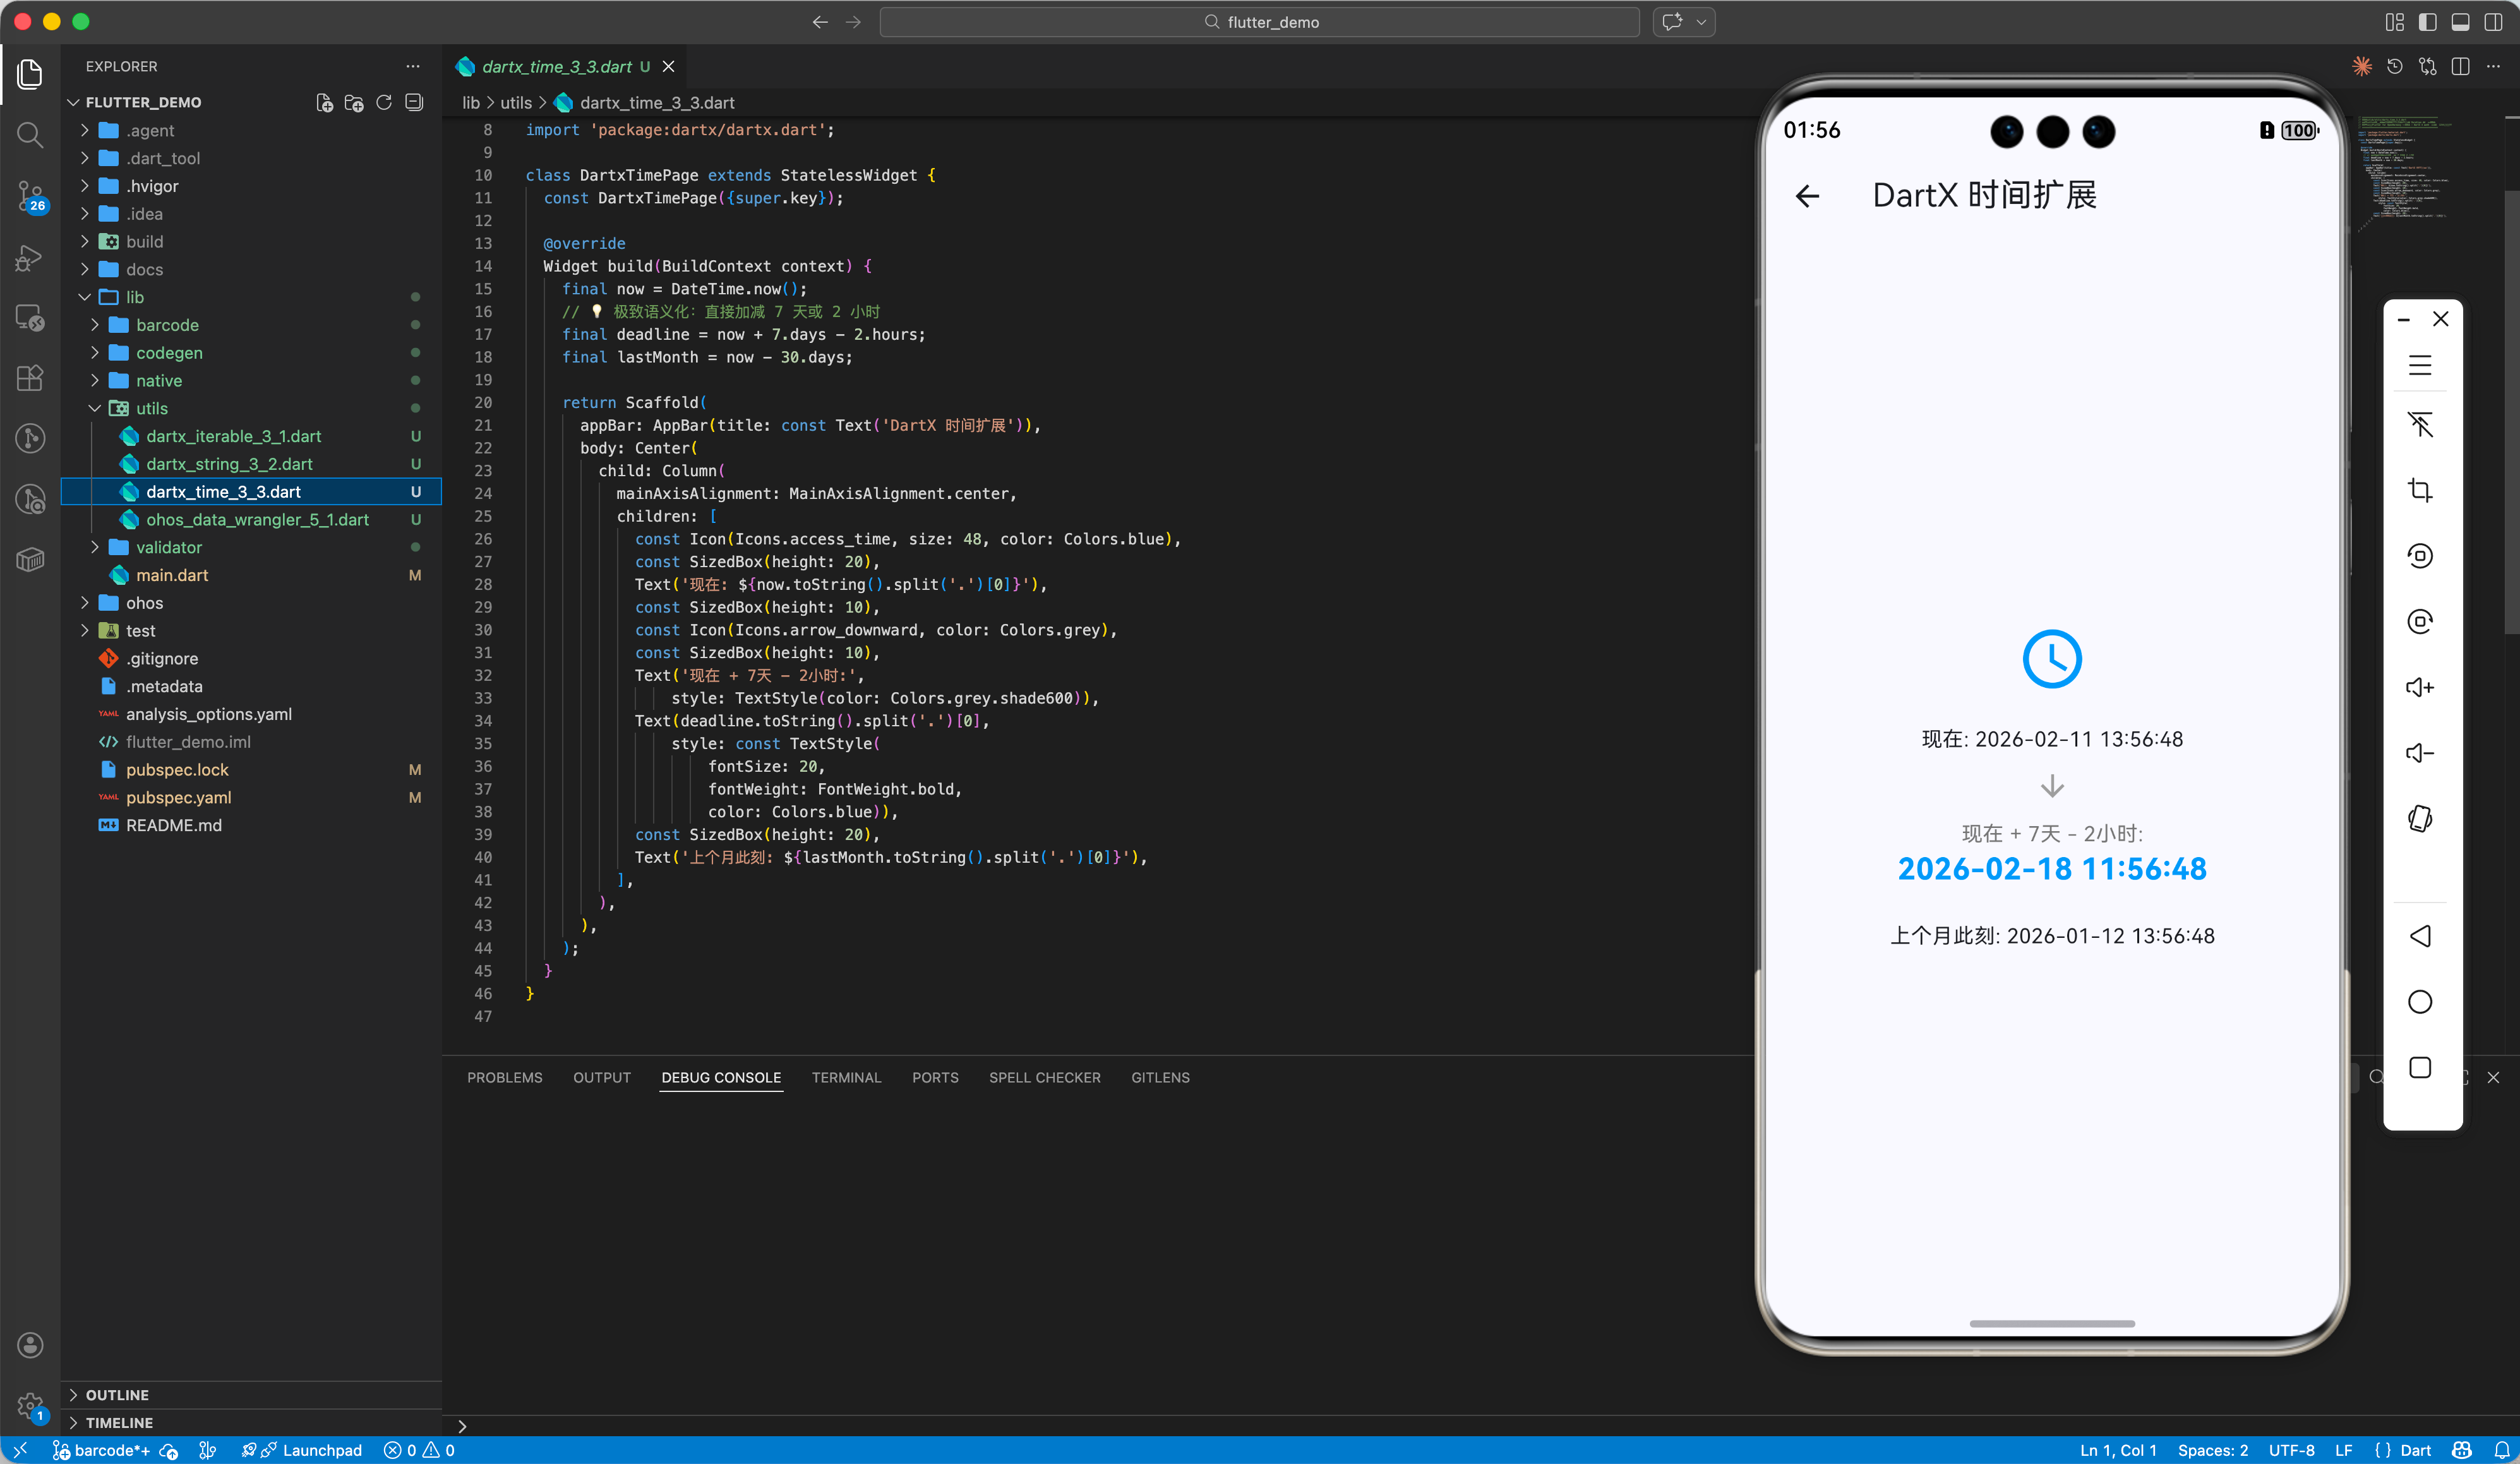Toggle the primary side bar layout button
The image size is (2520, 1464).
(x=2427, y=22)
